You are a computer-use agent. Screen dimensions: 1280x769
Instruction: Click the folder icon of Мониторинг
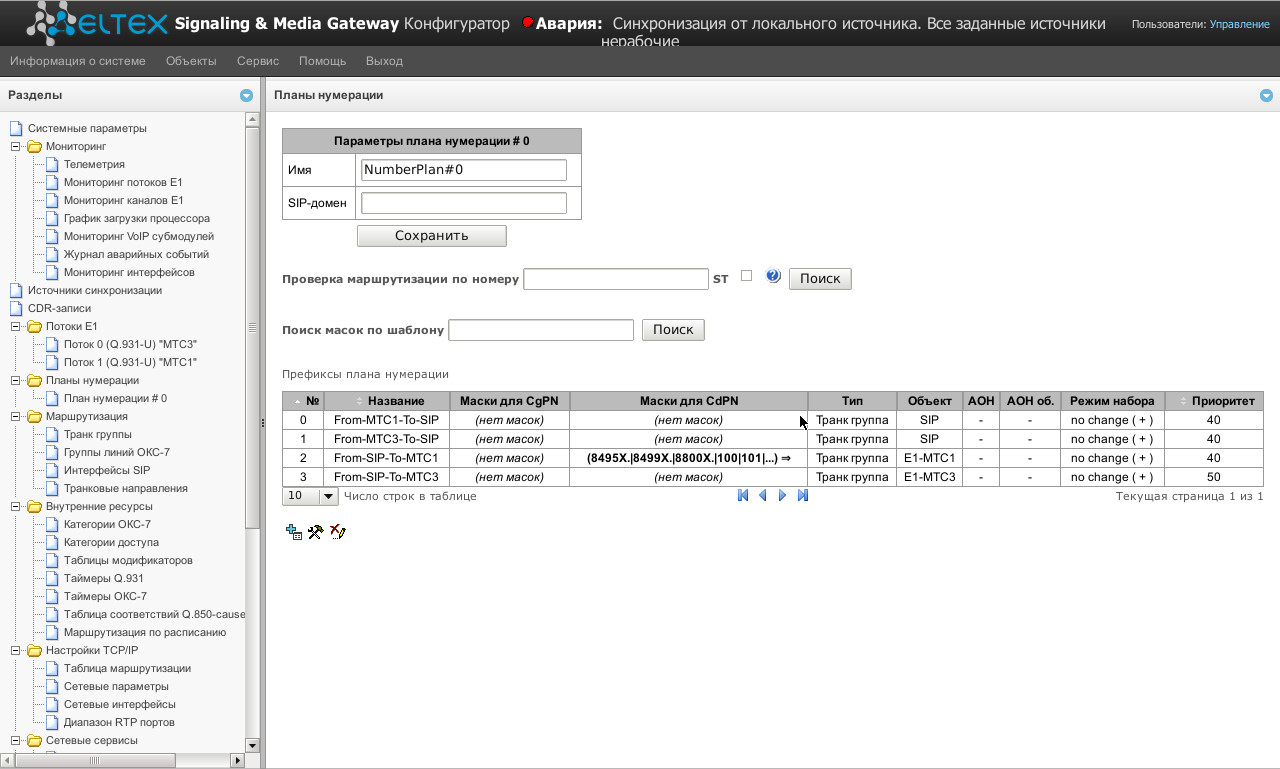(34, 146)
